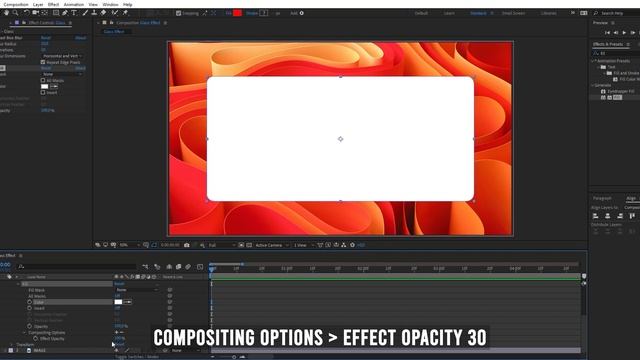Select the Clone Stamp tool
The height and width of the screenshot is (360, 640).
[x=94, y=13]
